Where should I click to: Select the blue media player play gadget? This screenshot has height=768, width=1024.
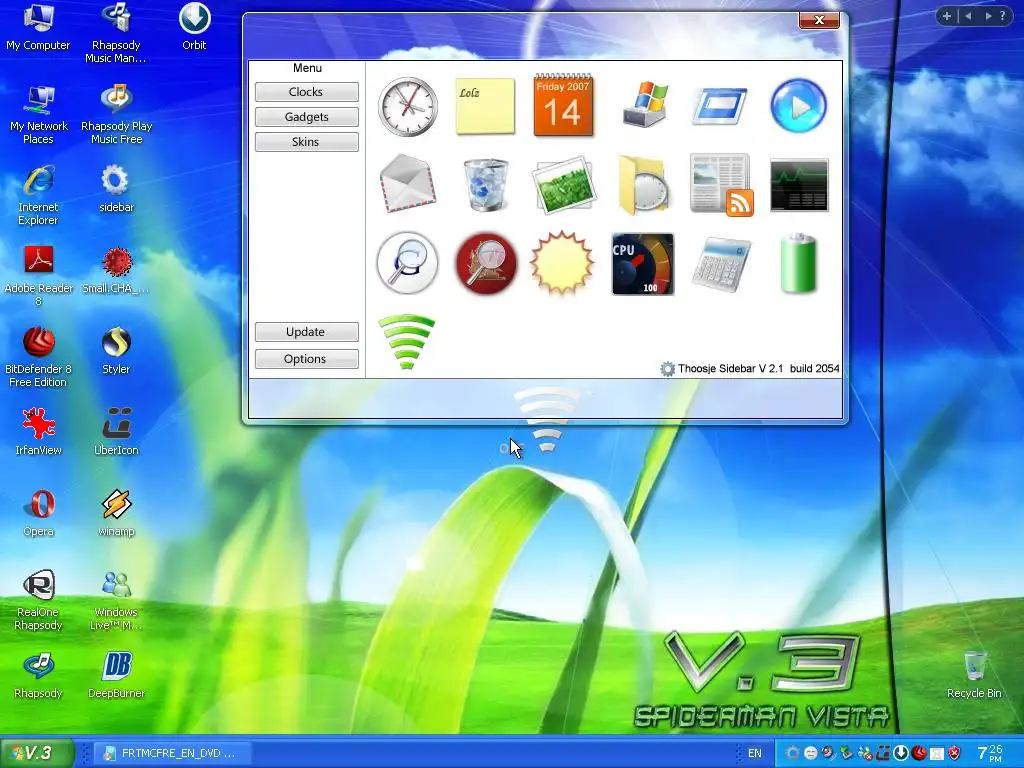click(x=798, y=106)
